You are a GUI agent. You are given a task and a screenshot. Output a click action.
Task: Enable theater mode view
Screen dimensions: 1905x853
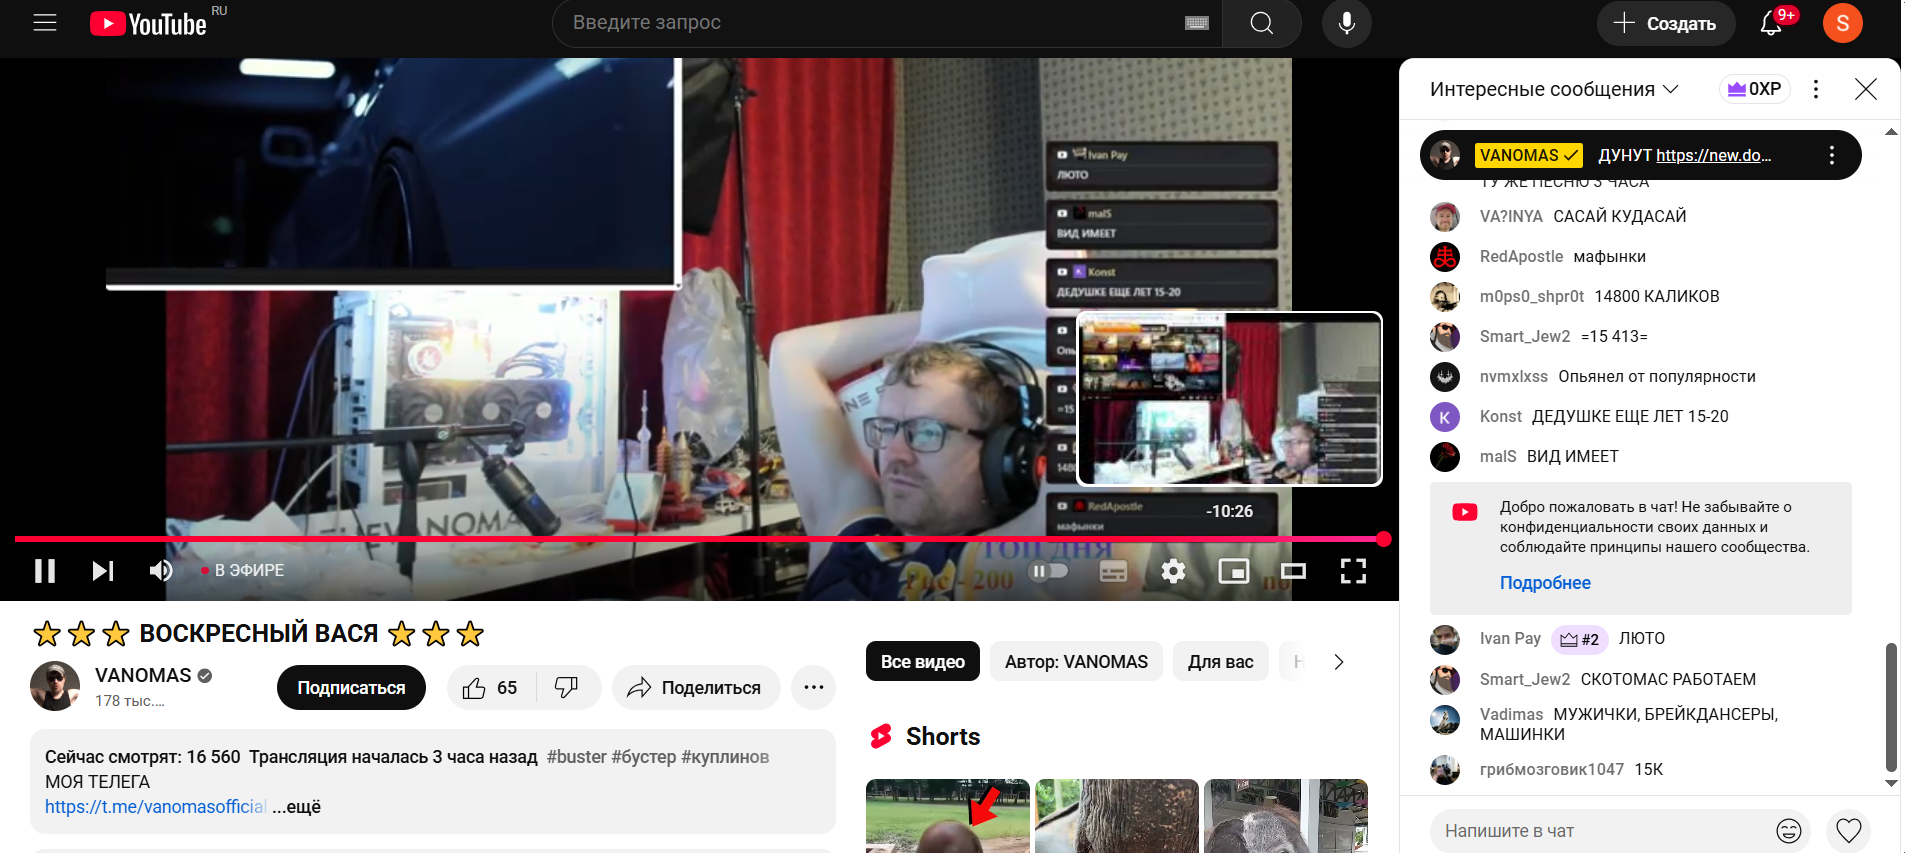pyautogui.click(x=1294, y=571)
